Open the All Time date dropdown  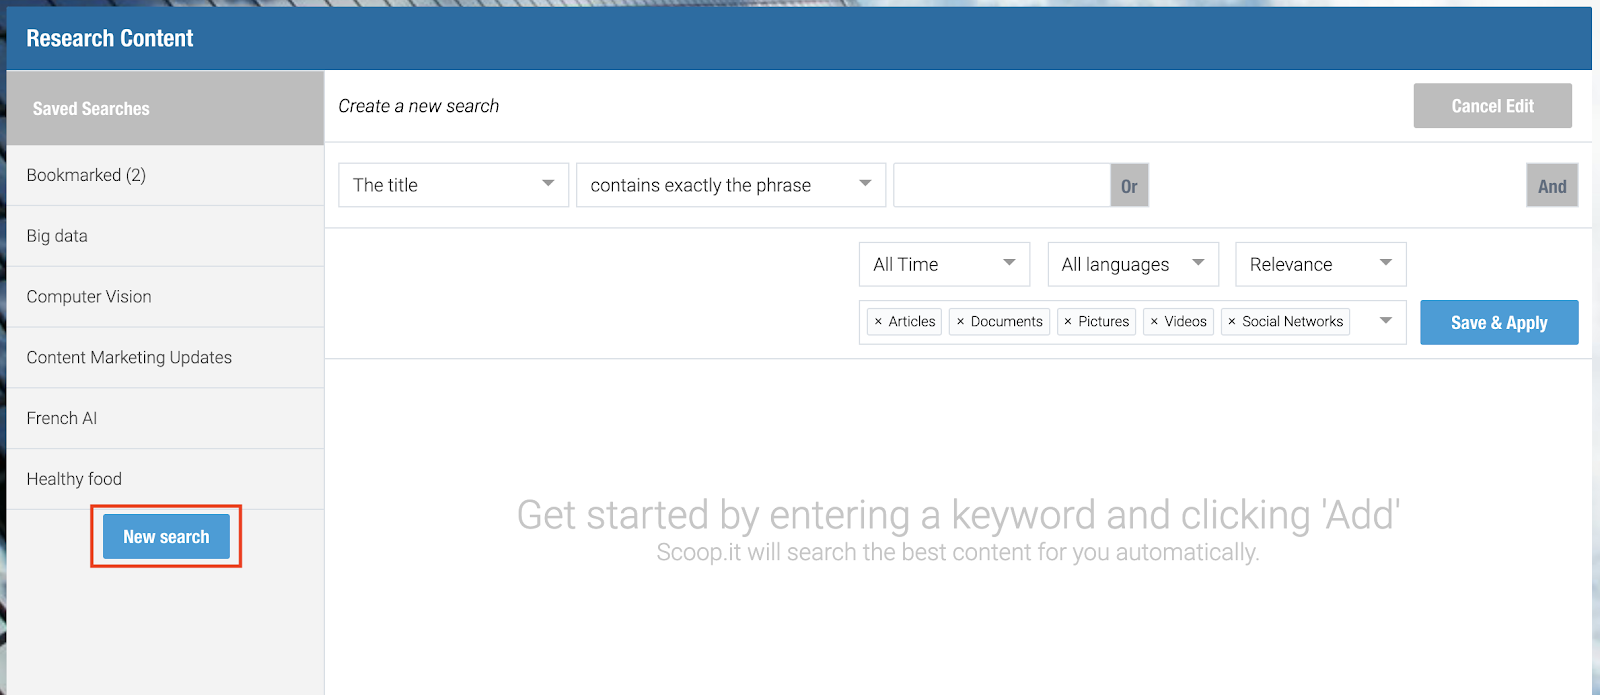coord(944,264)
